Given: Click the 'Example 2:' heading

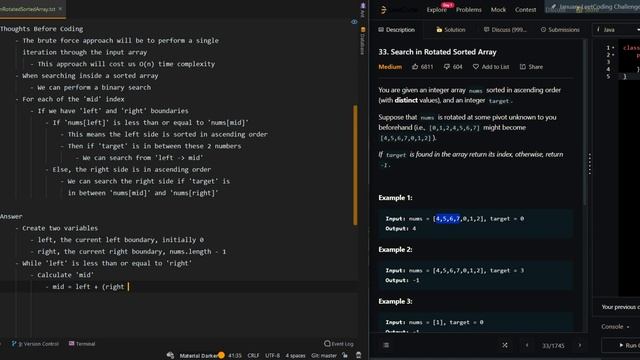Looking at the screenshot, I should tap(395, 249).
